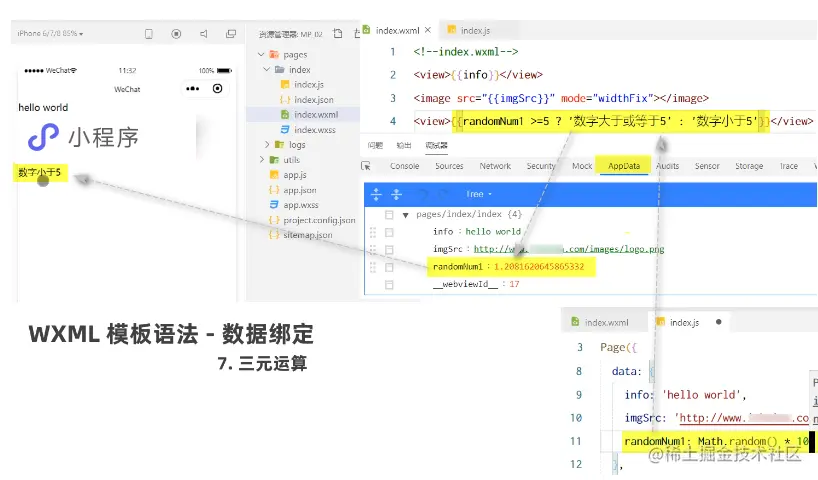Click the mini program logo image
This screenshot has height=480, width=818.
[x=83, y=137]
